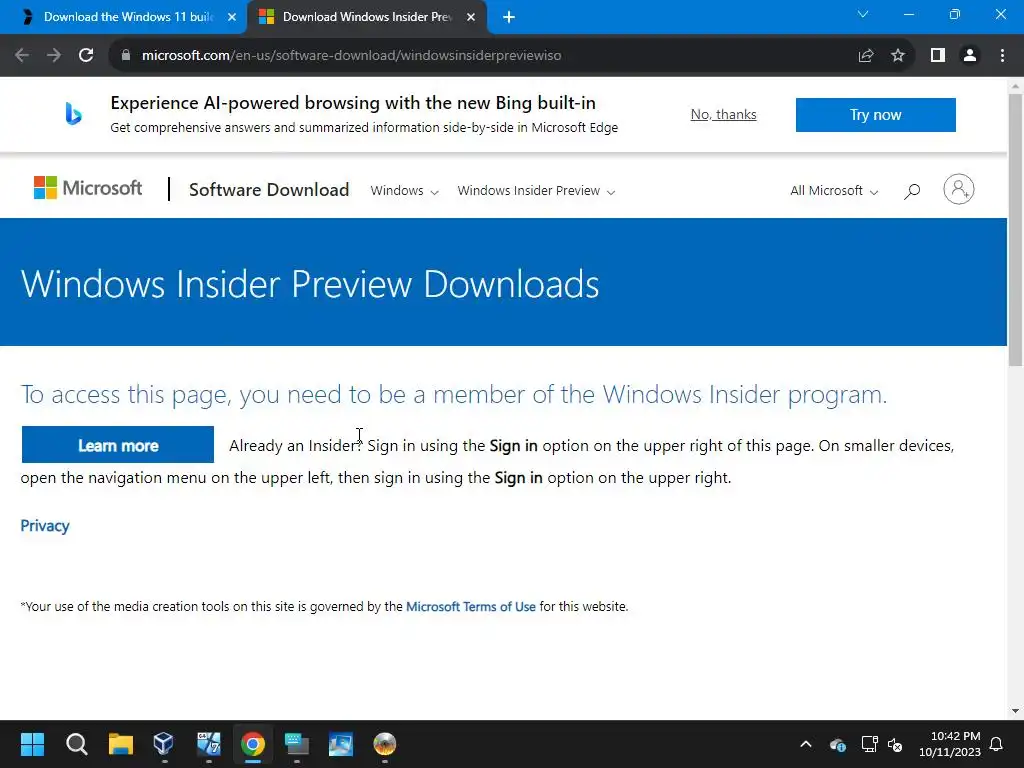Click the Chrome icon in the taskbar
This screenshot has height=768, width=1024.
click(253, 744)
